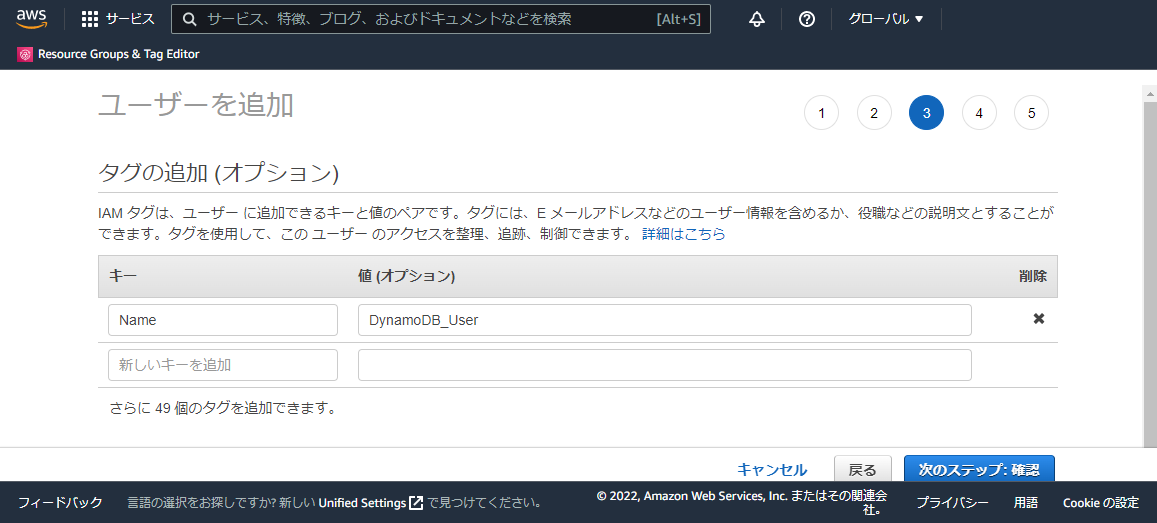Open the notifications bell
This screenshot has width=1157, height=523.
[x=757, y=19]
